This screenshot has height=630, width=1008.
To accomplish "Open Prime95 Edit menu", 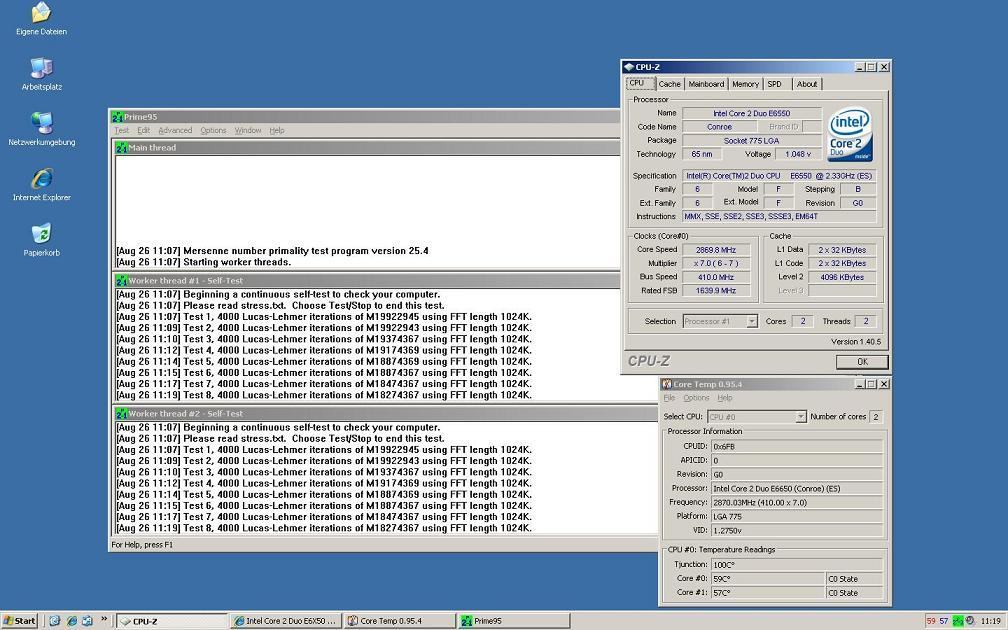I will pyautogui.click(x=143, y=130).
